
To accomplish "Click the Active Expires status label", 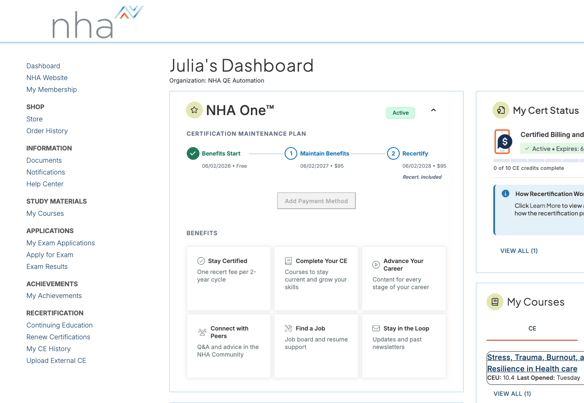I will click(x=552, y=149).
